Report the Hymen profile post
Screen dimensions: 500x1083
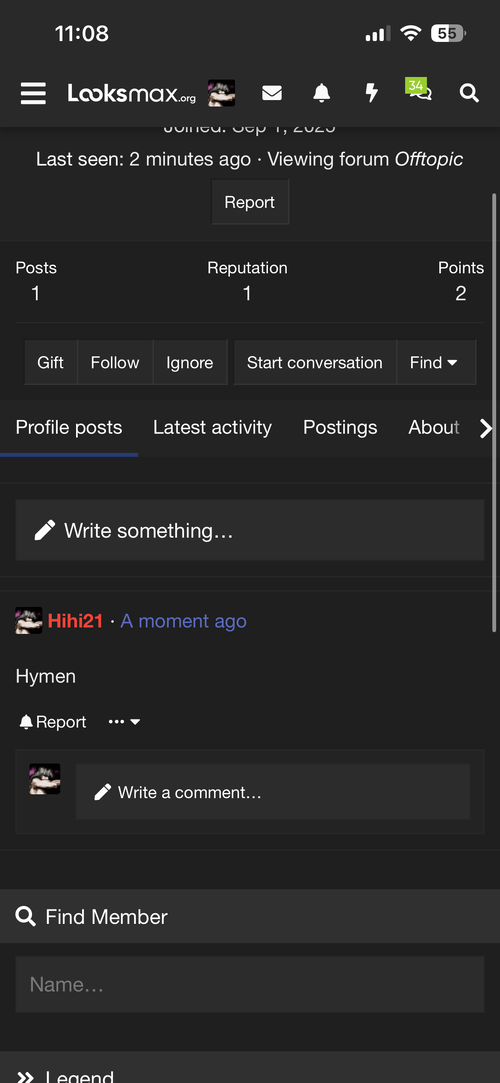(x=52, y=722)
